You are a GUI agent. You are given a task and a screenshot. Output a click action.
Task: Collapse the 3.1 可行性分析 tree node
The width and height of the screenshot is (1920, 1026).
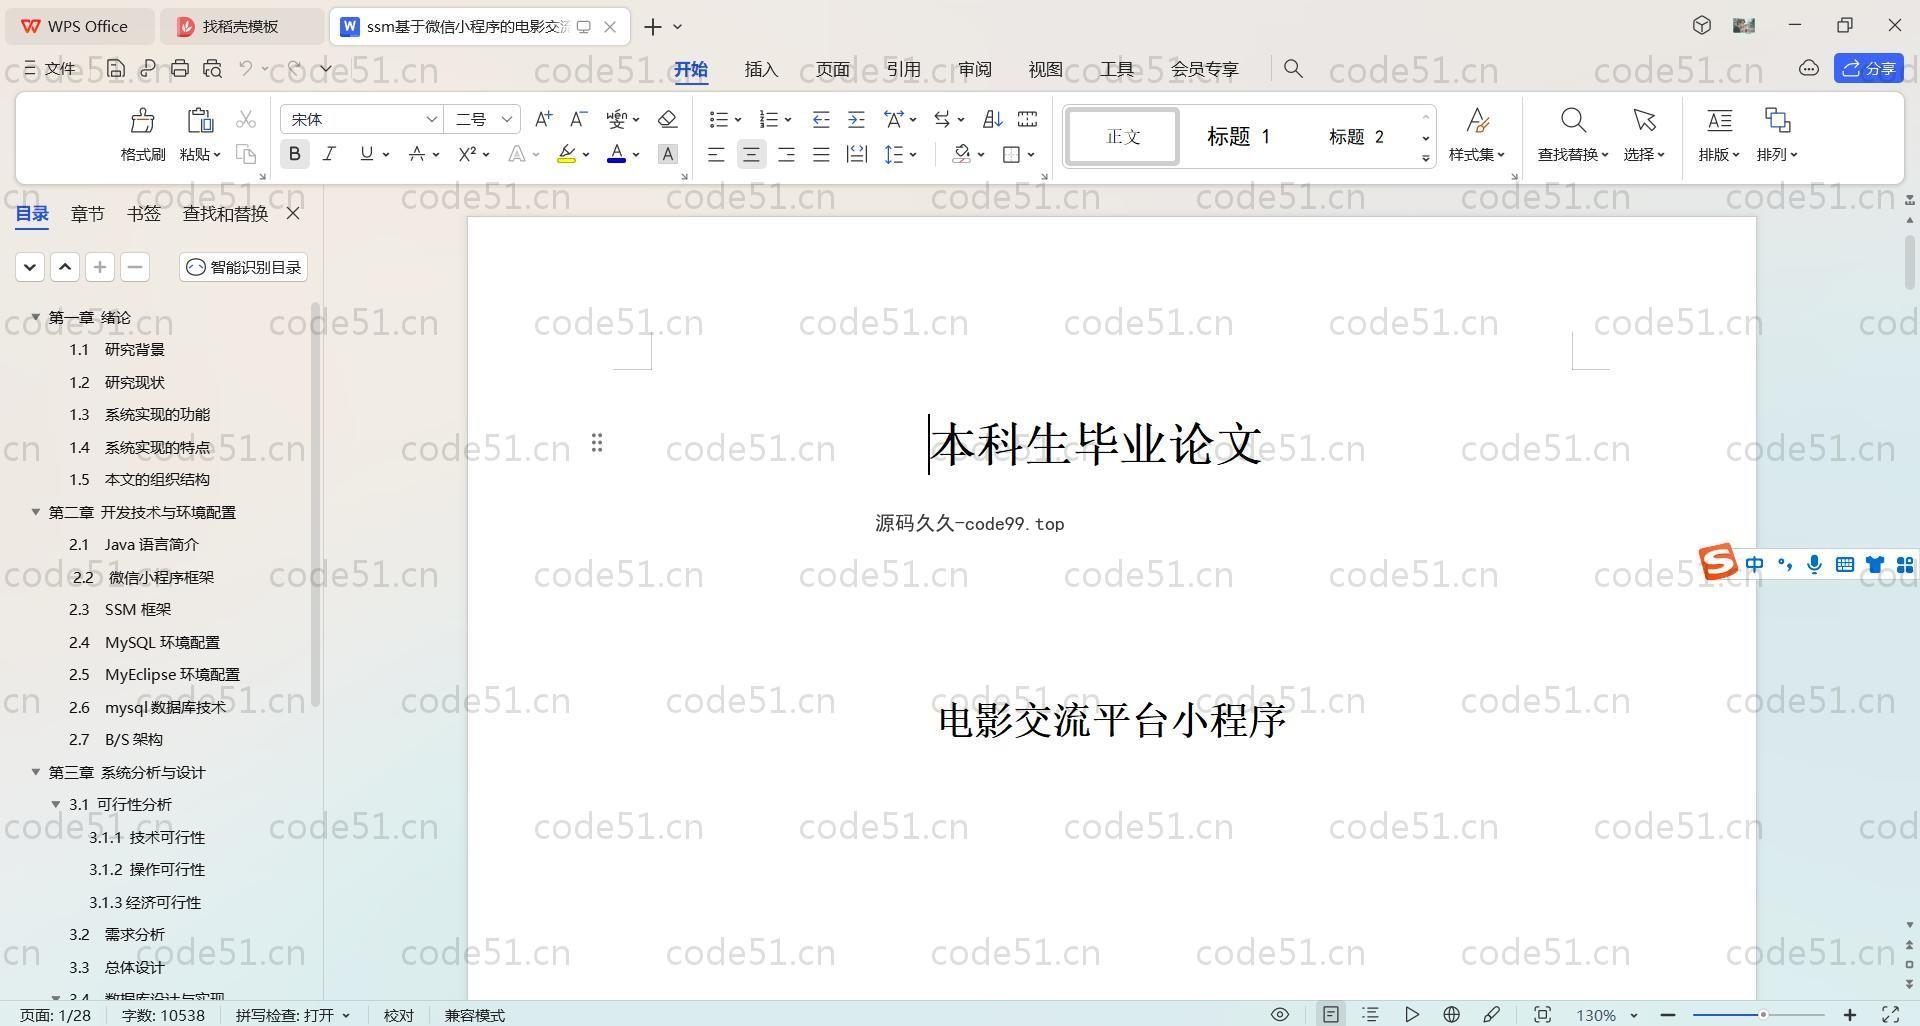coord(56,804)
